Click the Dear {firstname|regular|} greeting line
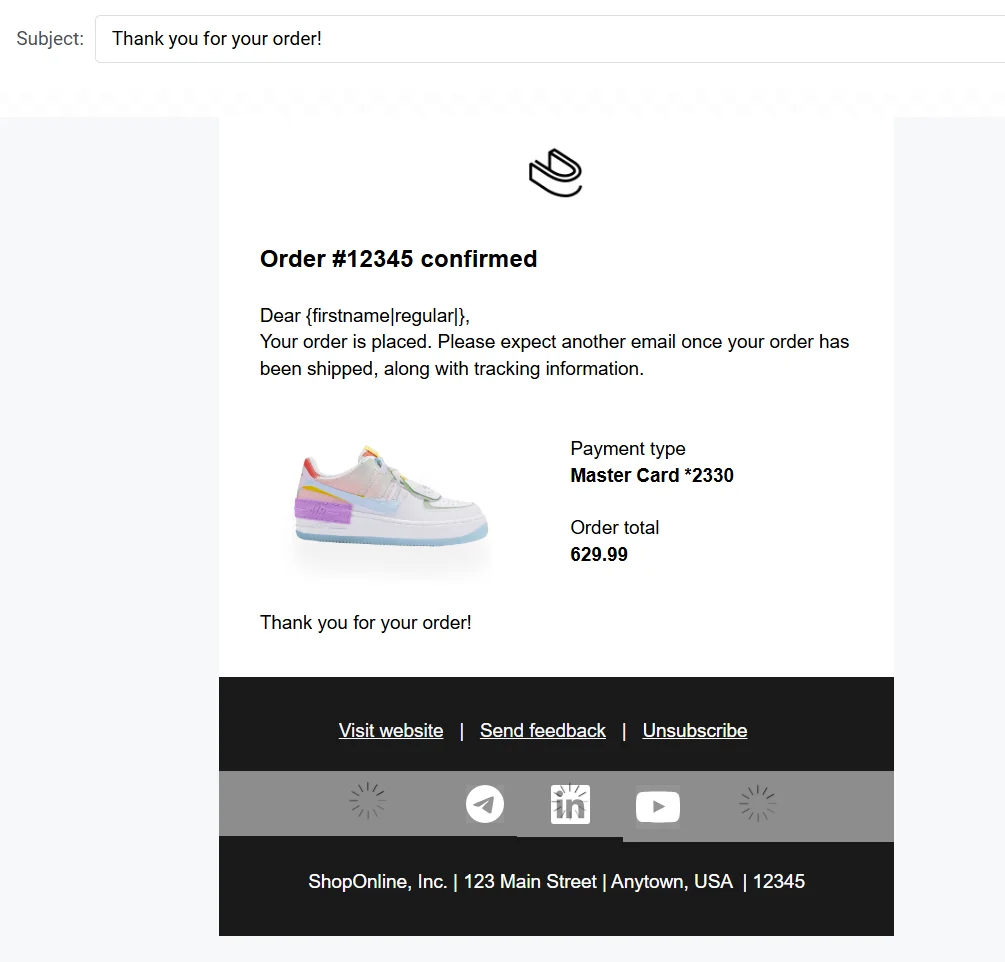1005x962 pixels. (x=364, y=316)
